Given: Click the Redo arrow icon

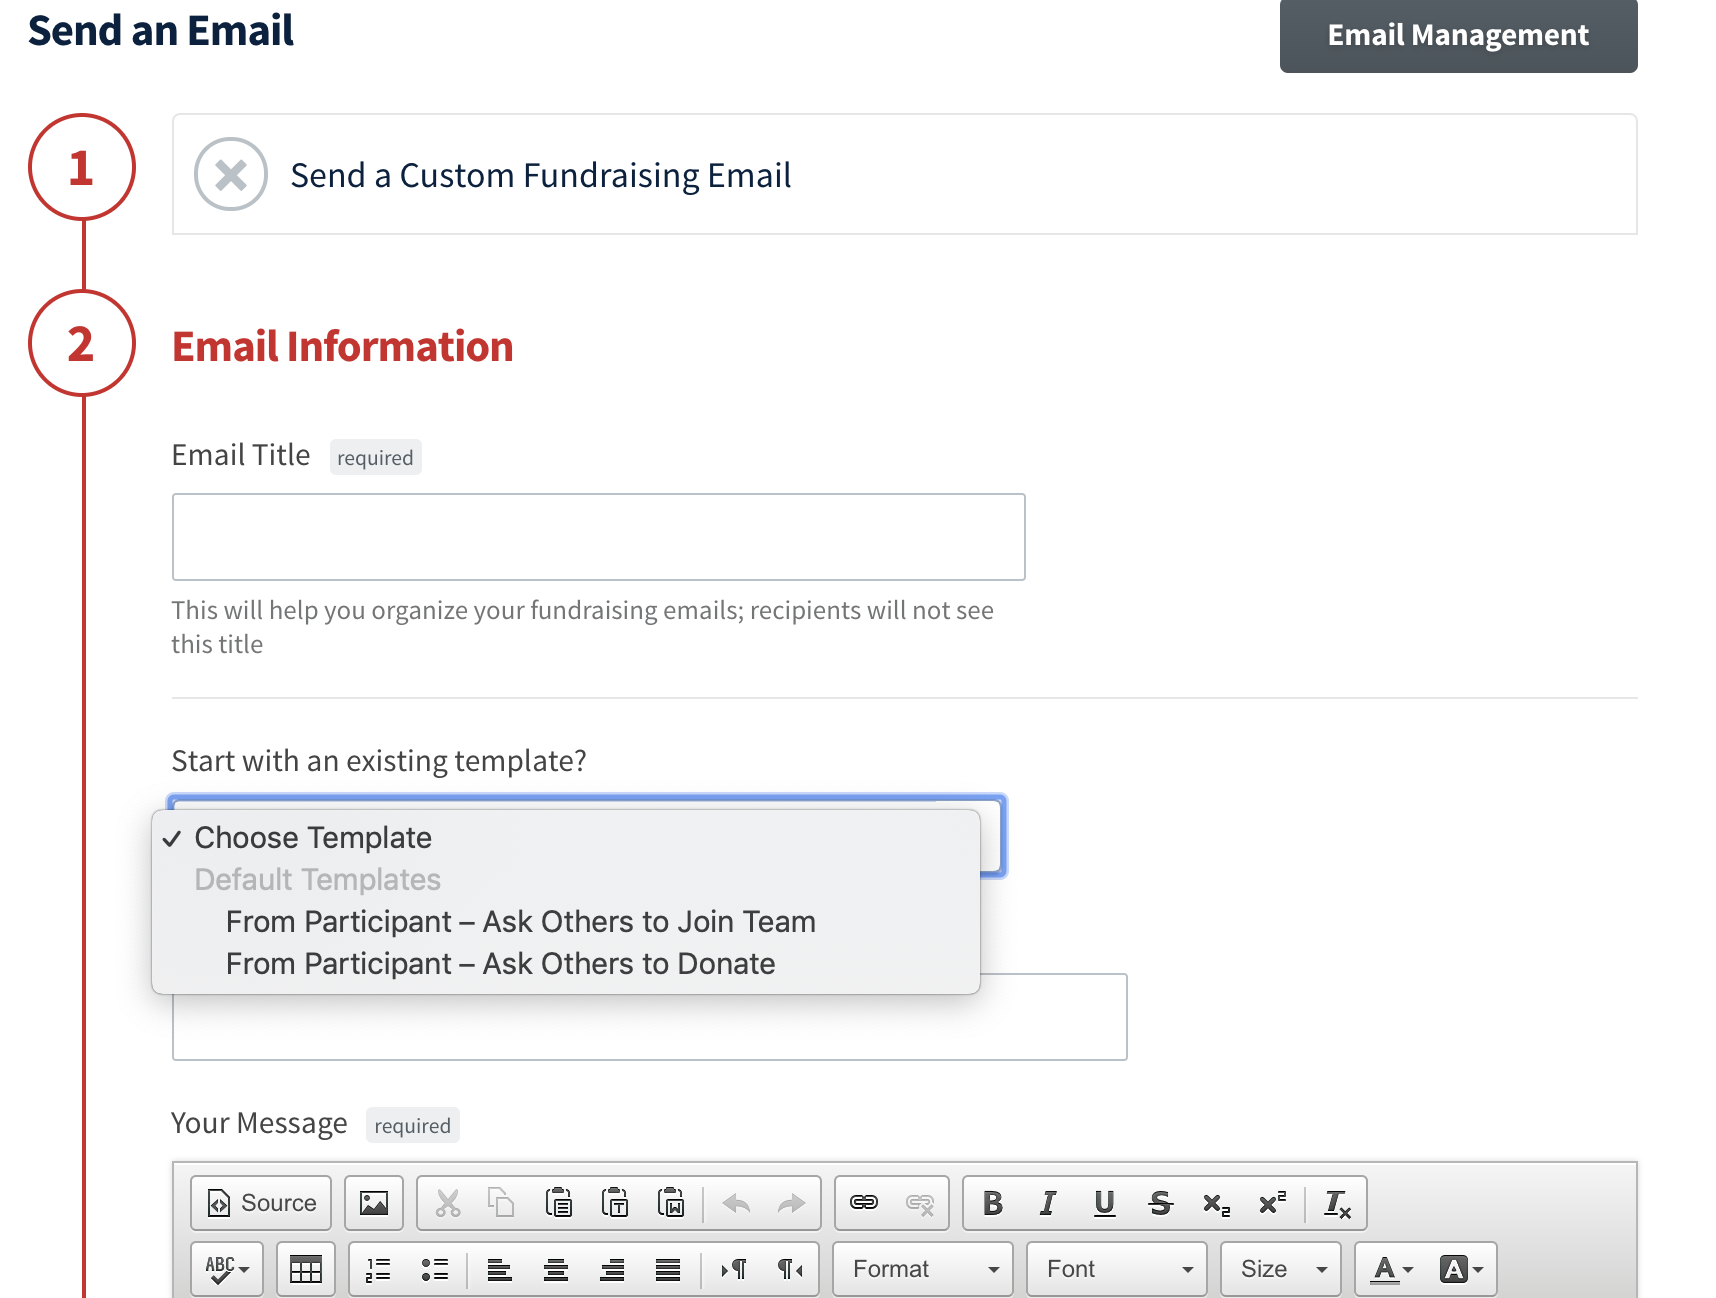Looking at the screenshot, I should [791, 1203].
